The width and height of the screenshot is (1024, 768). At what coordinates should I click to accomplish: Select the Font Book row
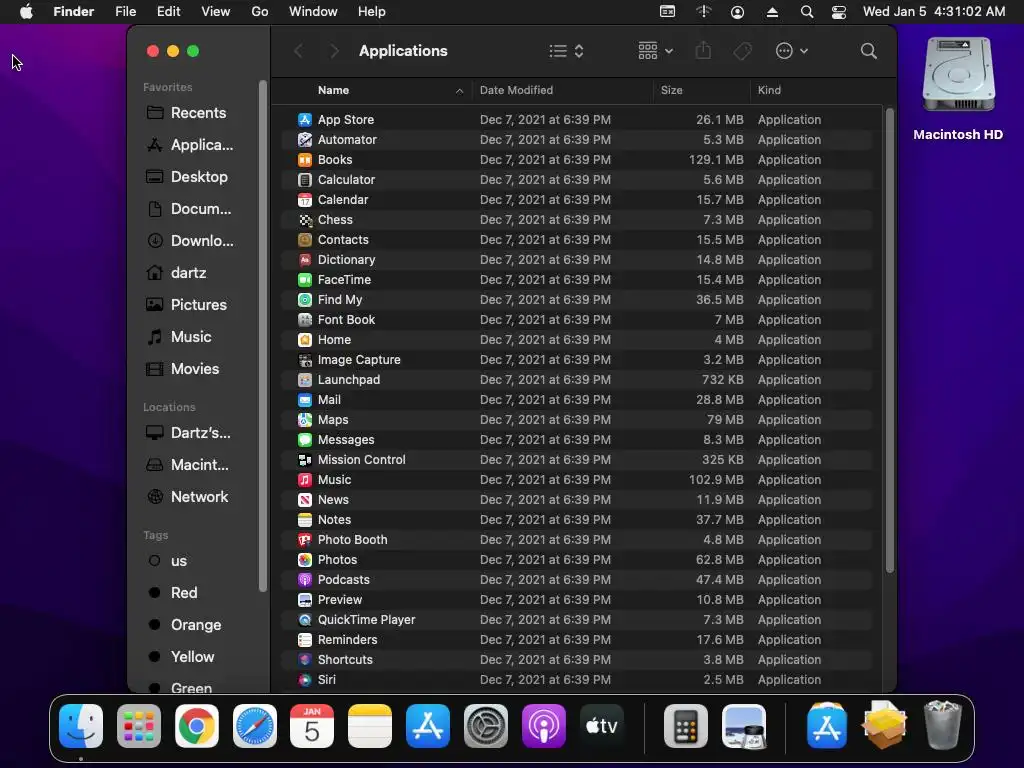click(577, 320)
